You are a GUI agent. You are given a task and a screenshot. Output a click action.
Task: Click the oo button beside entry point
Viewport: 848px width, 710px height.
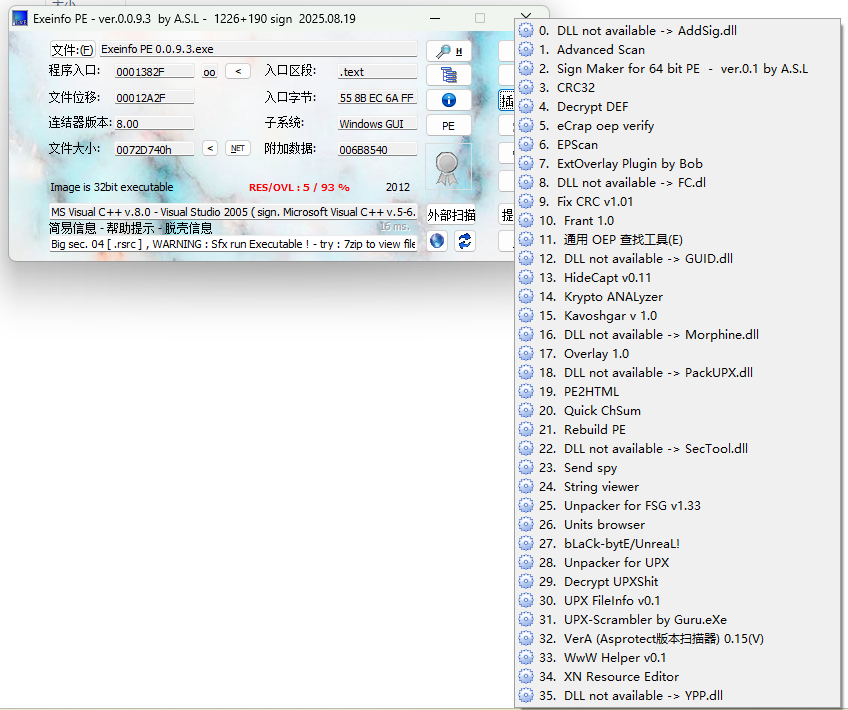(x=209, y=72)
